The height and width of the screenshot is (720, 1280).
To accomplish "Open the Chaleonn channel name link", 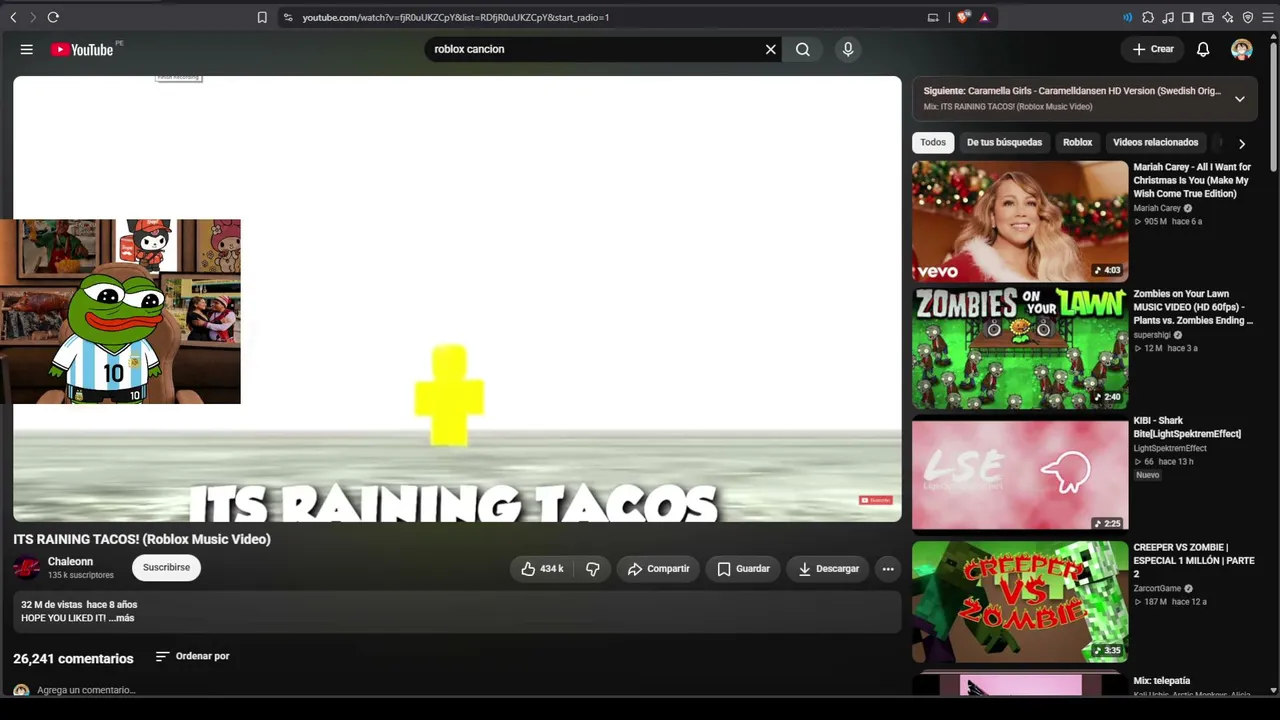I will point(70,562).
